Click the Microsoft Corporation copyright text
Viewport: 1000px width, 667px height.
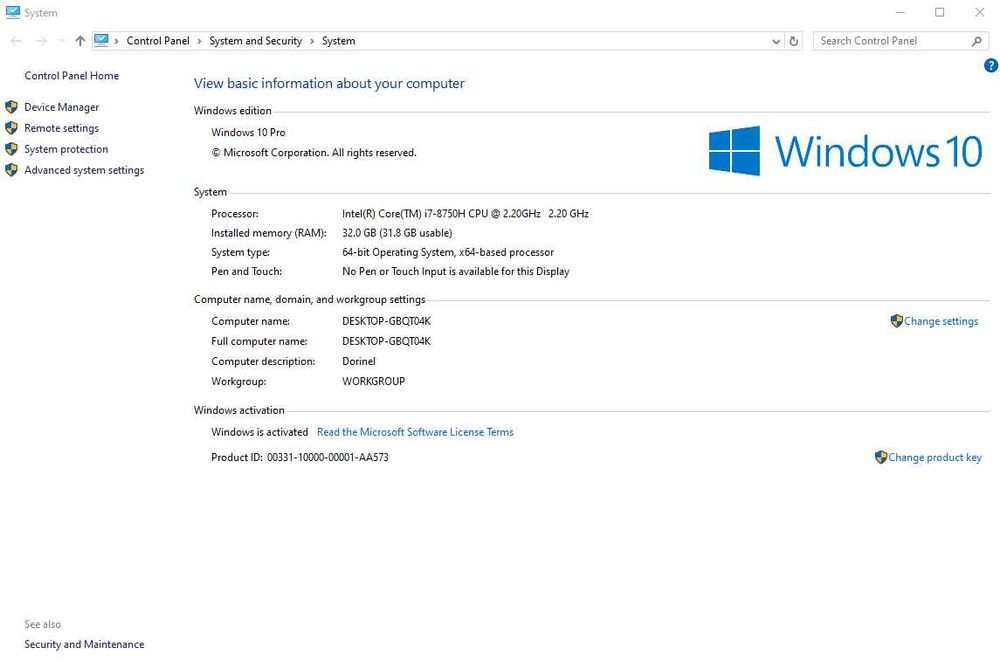point(314,153)
